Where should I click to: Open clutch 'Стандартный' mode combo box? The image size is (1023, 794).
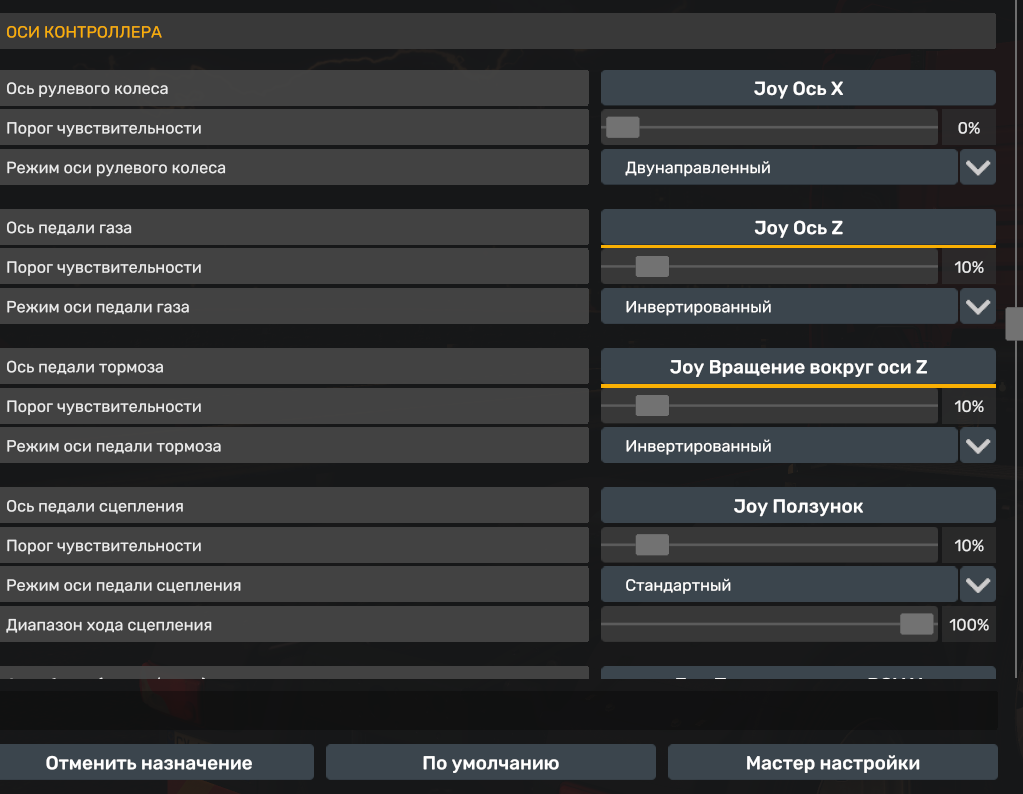tap(778, 585)
